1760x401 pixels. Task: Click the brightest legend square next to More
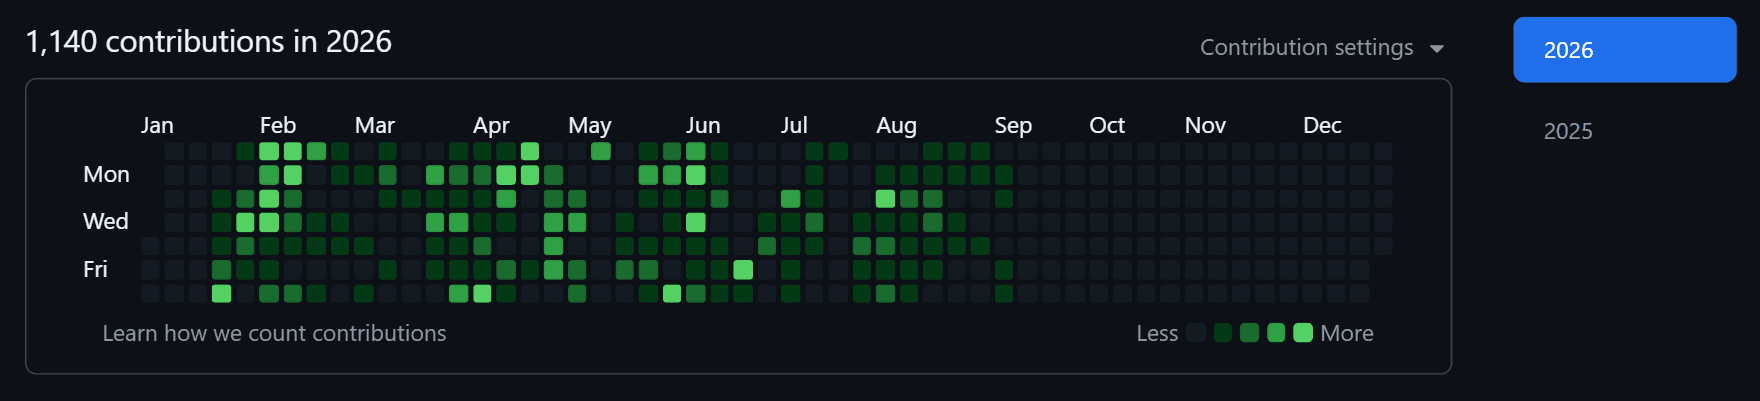pyautogui.click(x=1303, y=333)
